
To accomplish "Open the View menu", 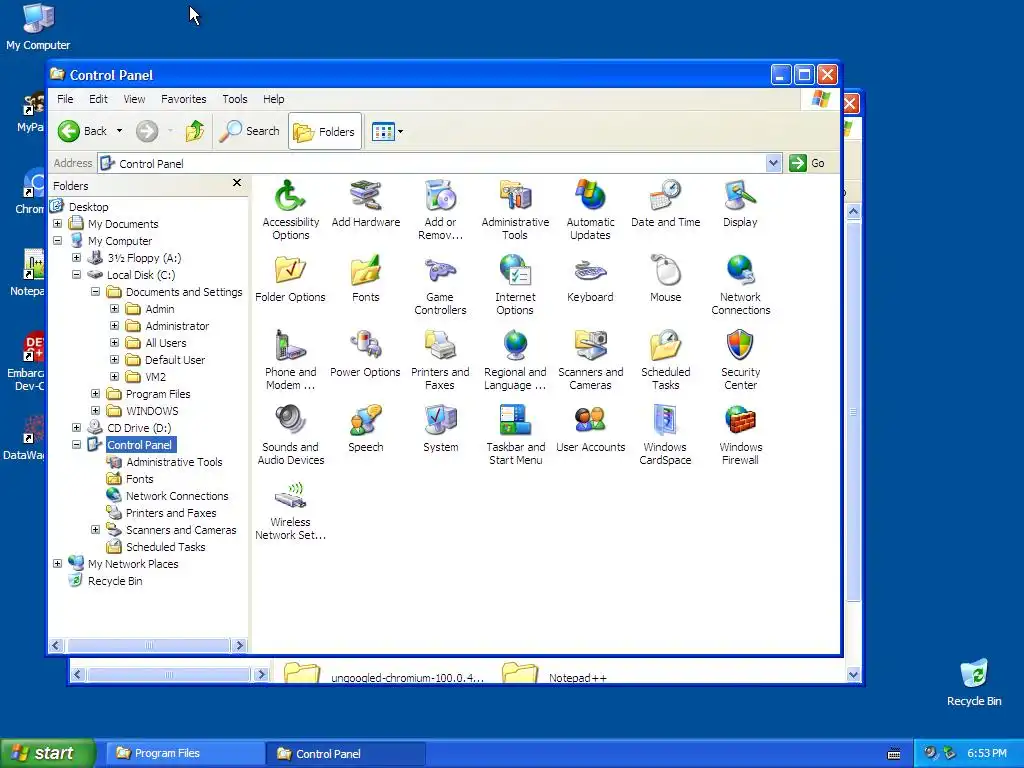I will (134, 99).
